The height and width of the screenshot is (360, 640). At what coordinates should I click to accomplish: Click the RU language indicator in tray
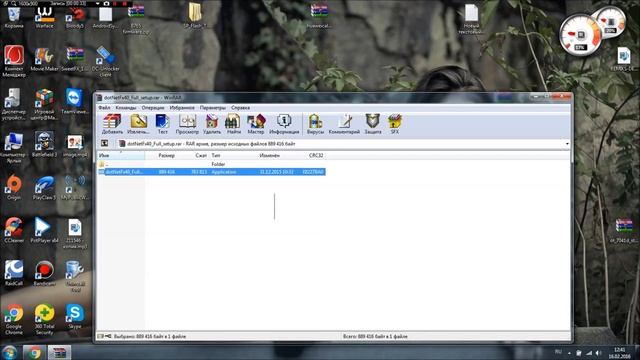(558, 352)
